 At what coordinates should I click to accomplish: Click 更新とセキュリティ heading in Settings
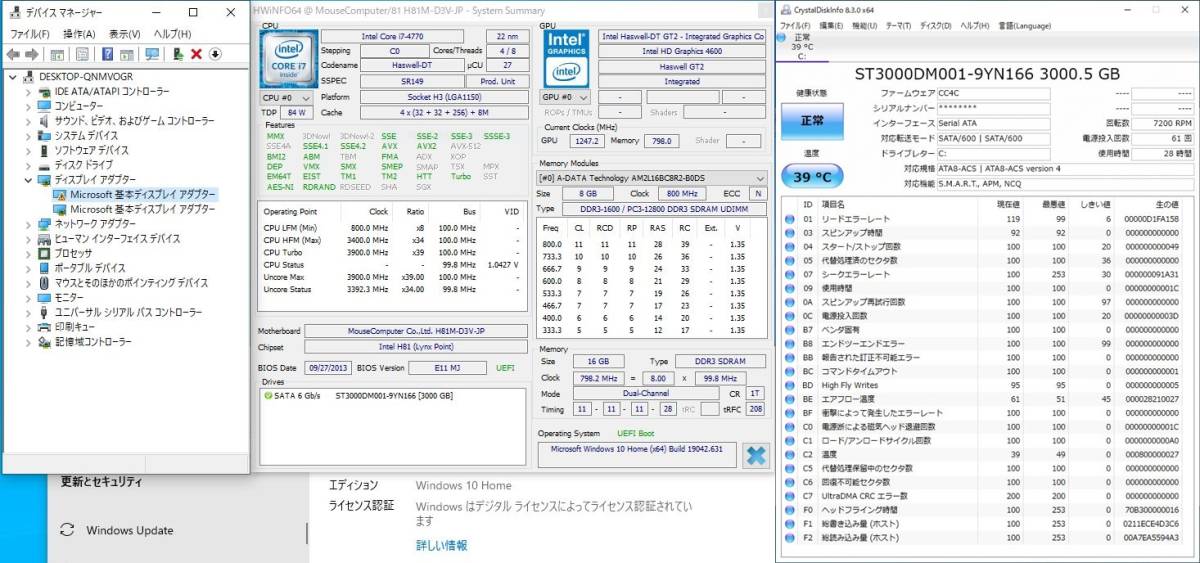[101, 481]
